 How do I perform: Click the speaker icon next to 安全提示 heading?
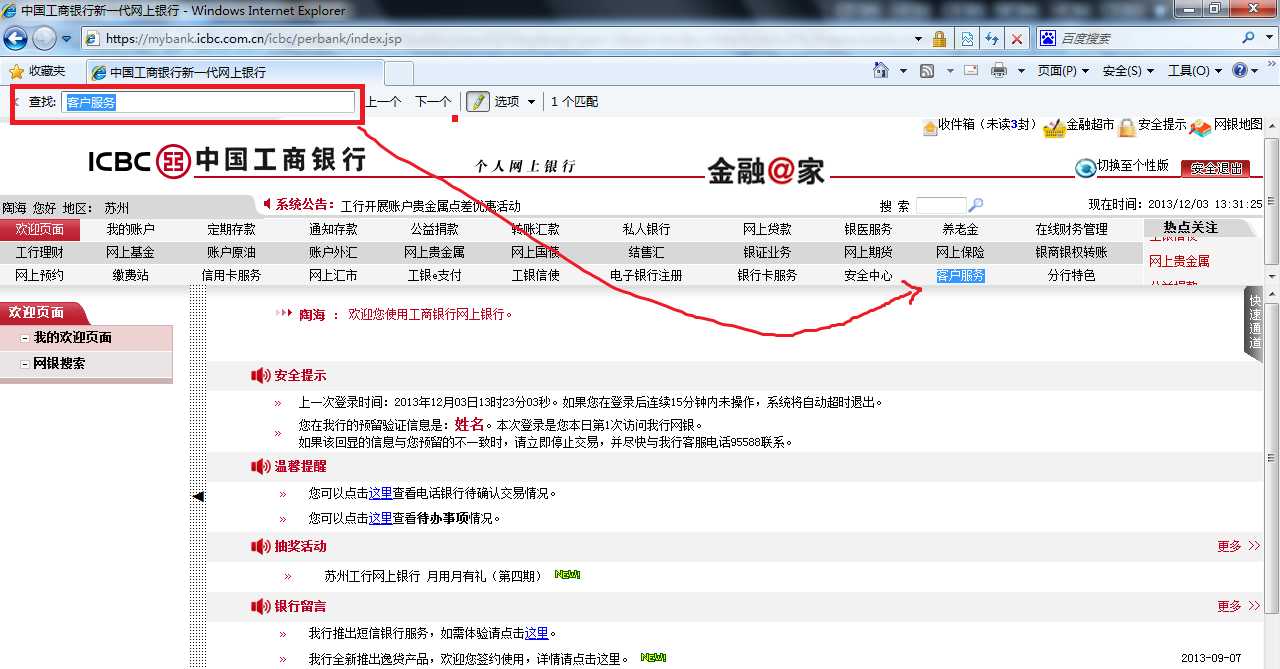[x=260, y=376]
